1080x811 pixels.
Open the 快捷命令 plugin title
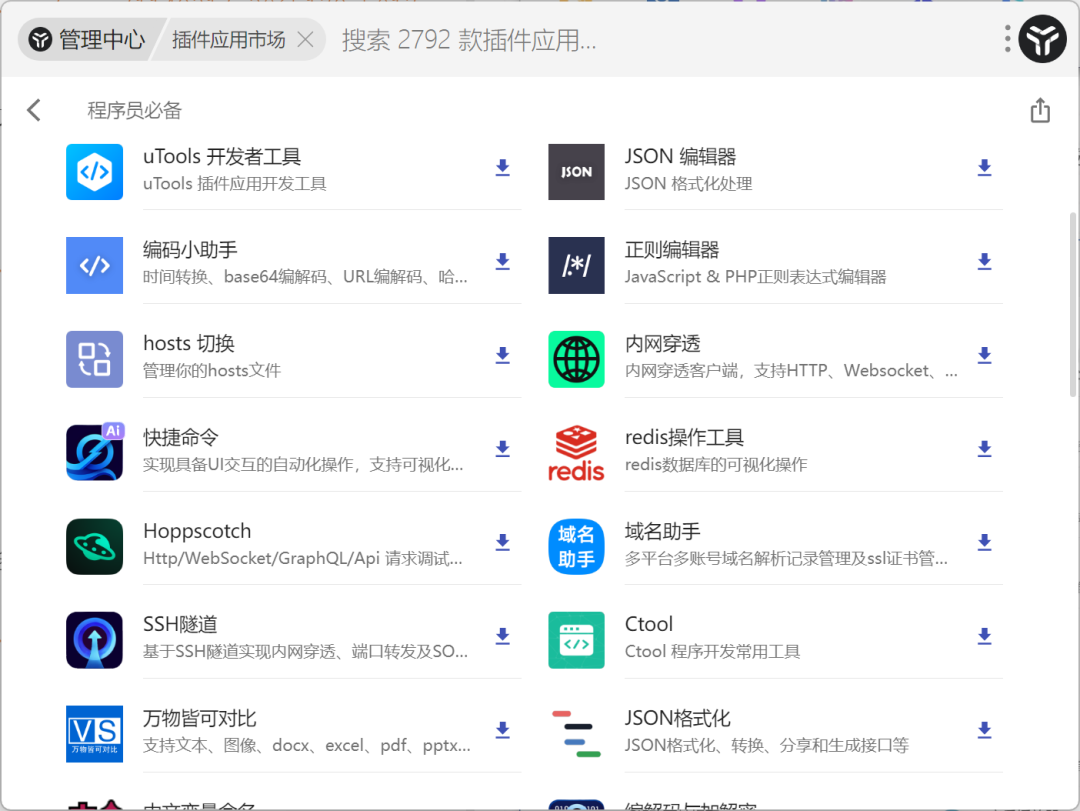tap(181, 438)
